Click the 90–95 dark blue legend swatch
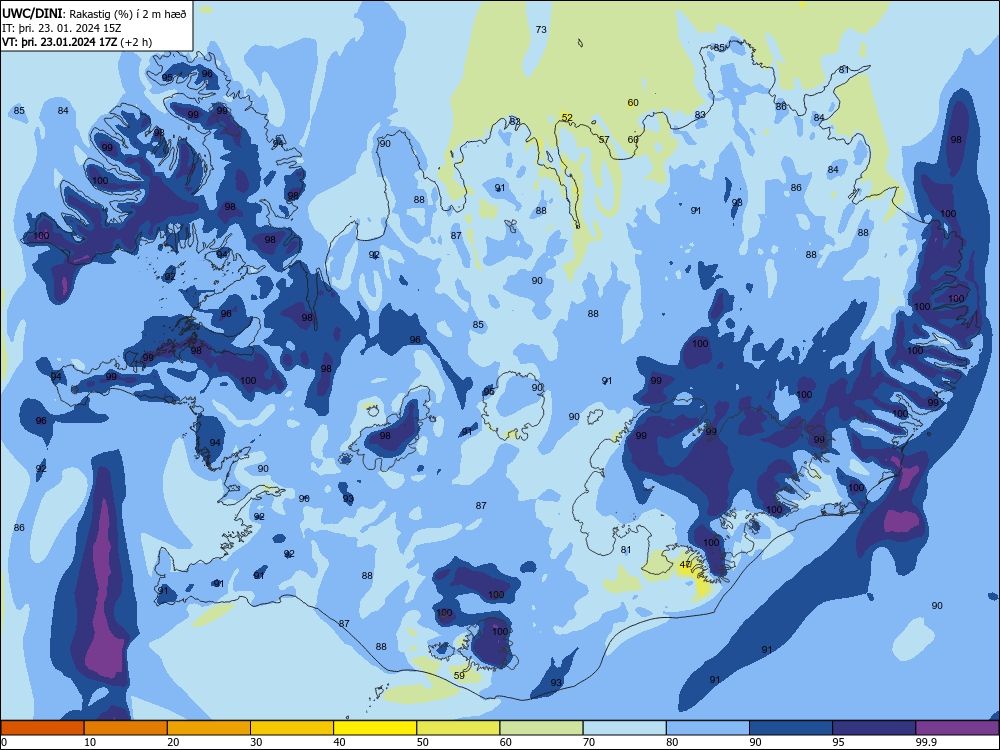 tap(791, 728)
